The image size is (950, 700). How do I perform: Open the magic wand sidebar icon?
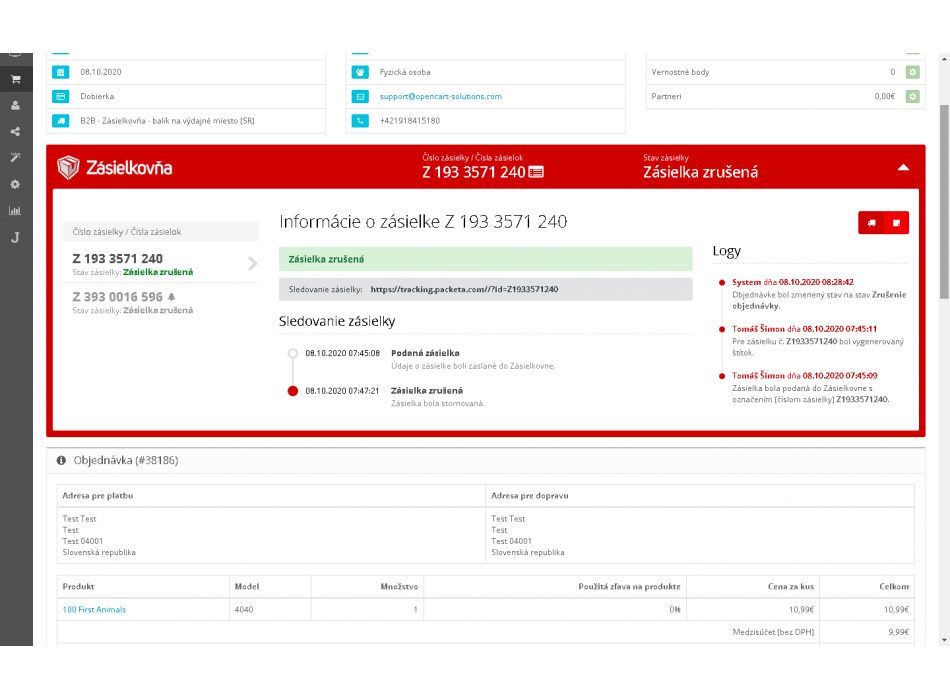16,158
